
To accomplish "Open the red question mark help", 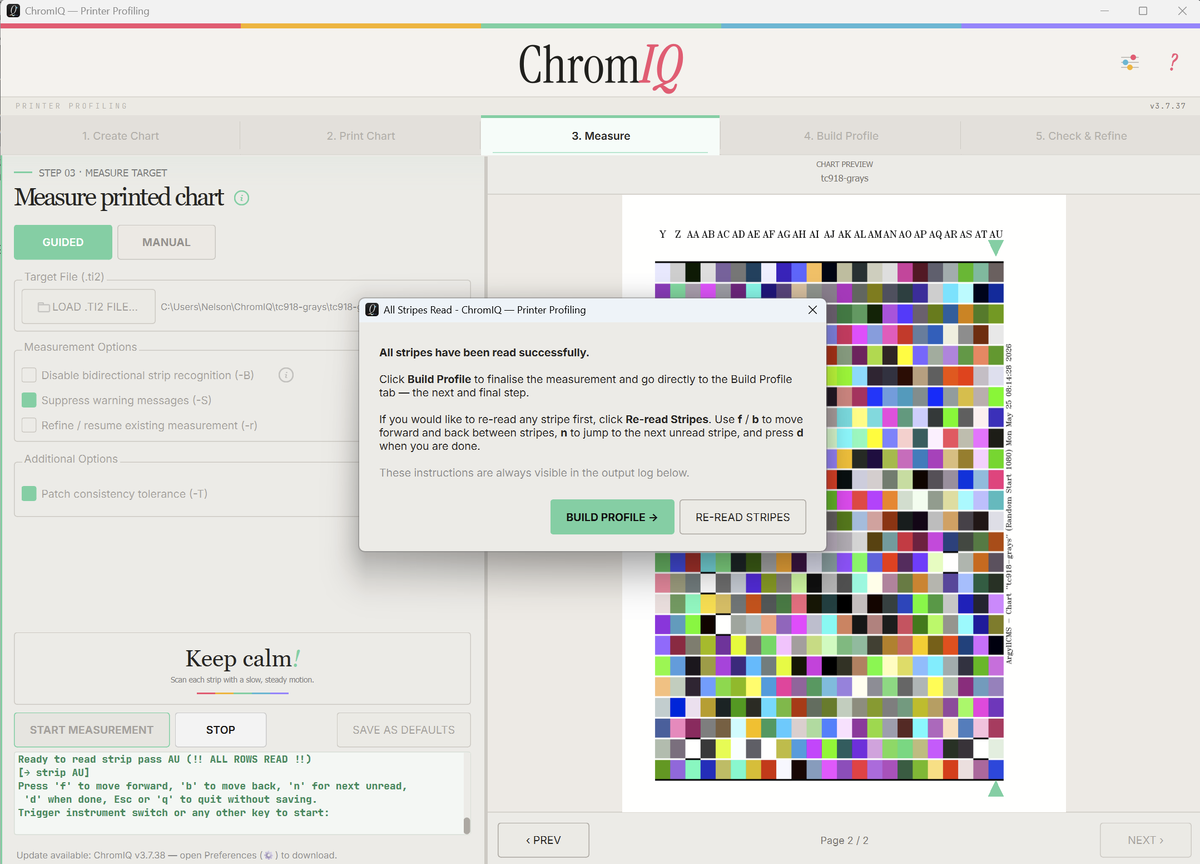I will tap(1173, 63).
